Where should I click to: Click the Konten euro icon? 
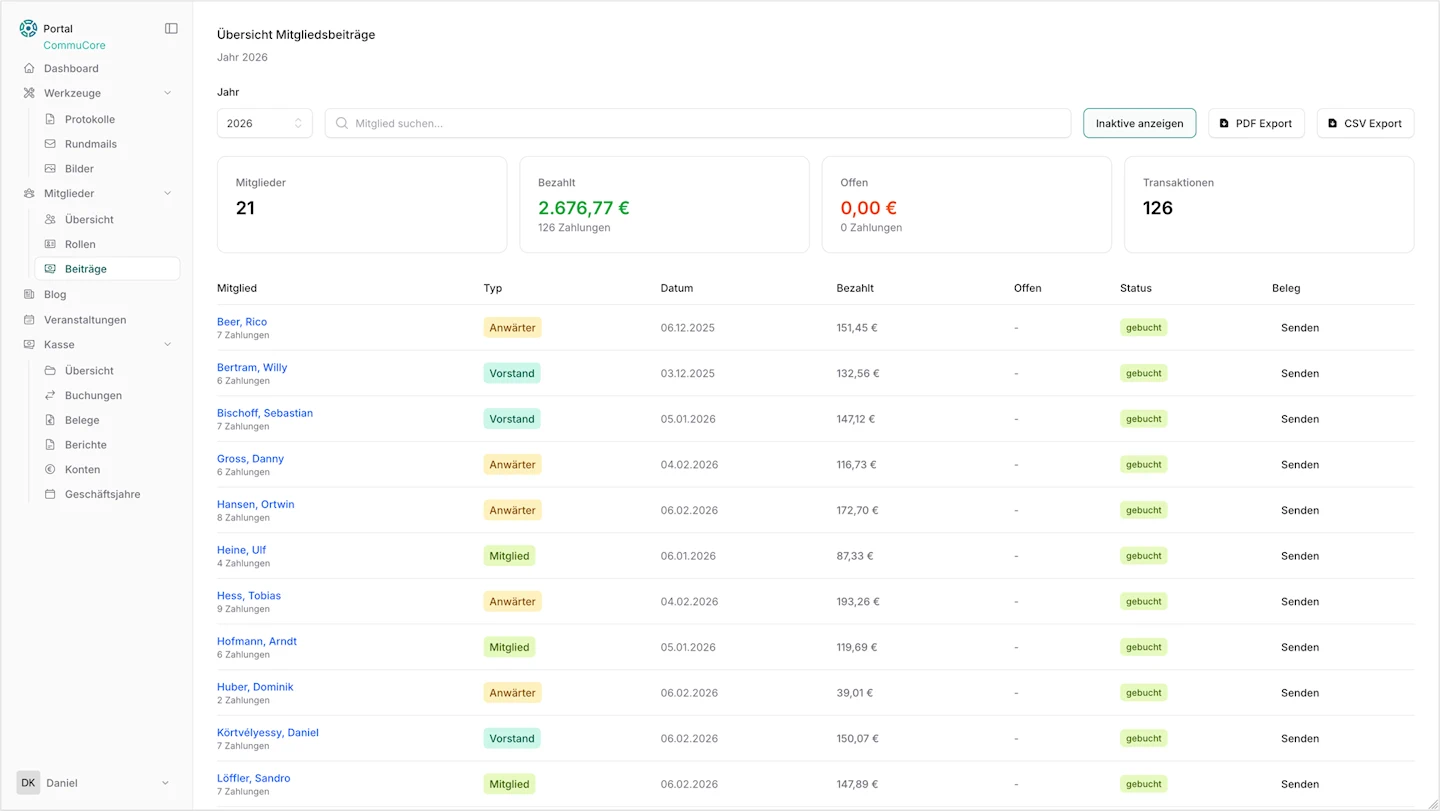pos(50,470)
